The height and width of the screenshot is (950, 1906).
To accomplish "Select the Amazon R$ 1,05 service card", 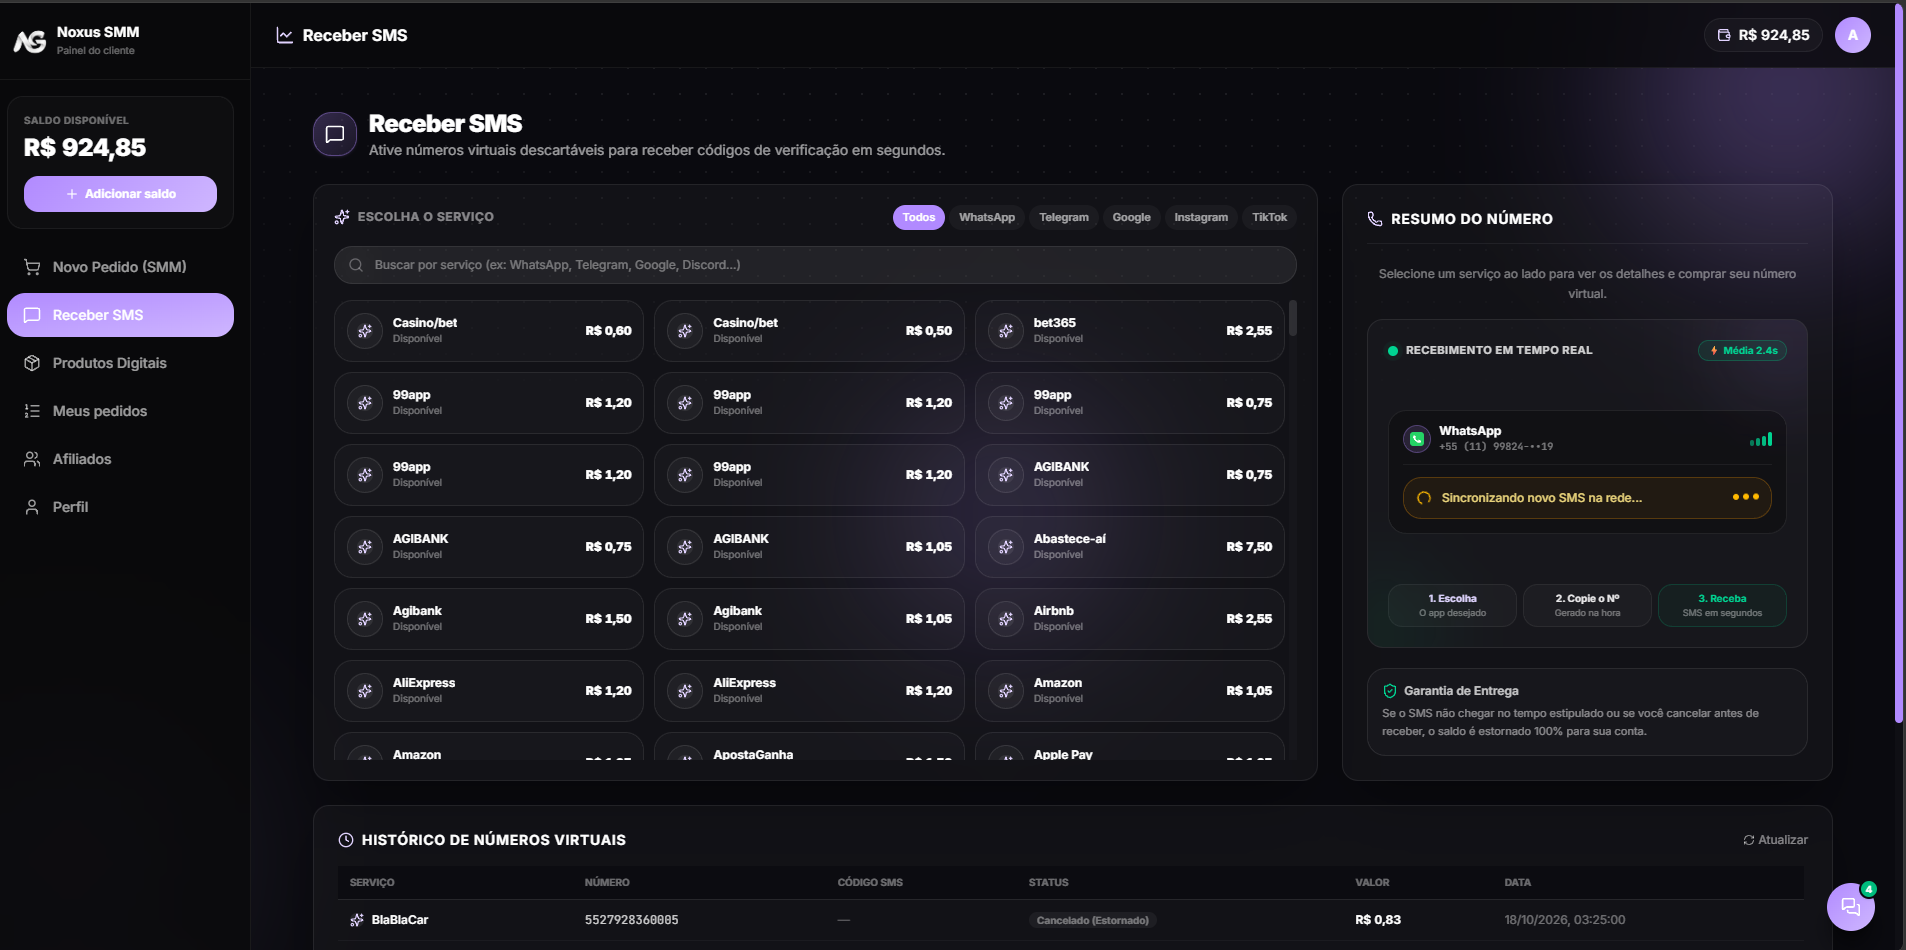I will [x=1129, y=691].
